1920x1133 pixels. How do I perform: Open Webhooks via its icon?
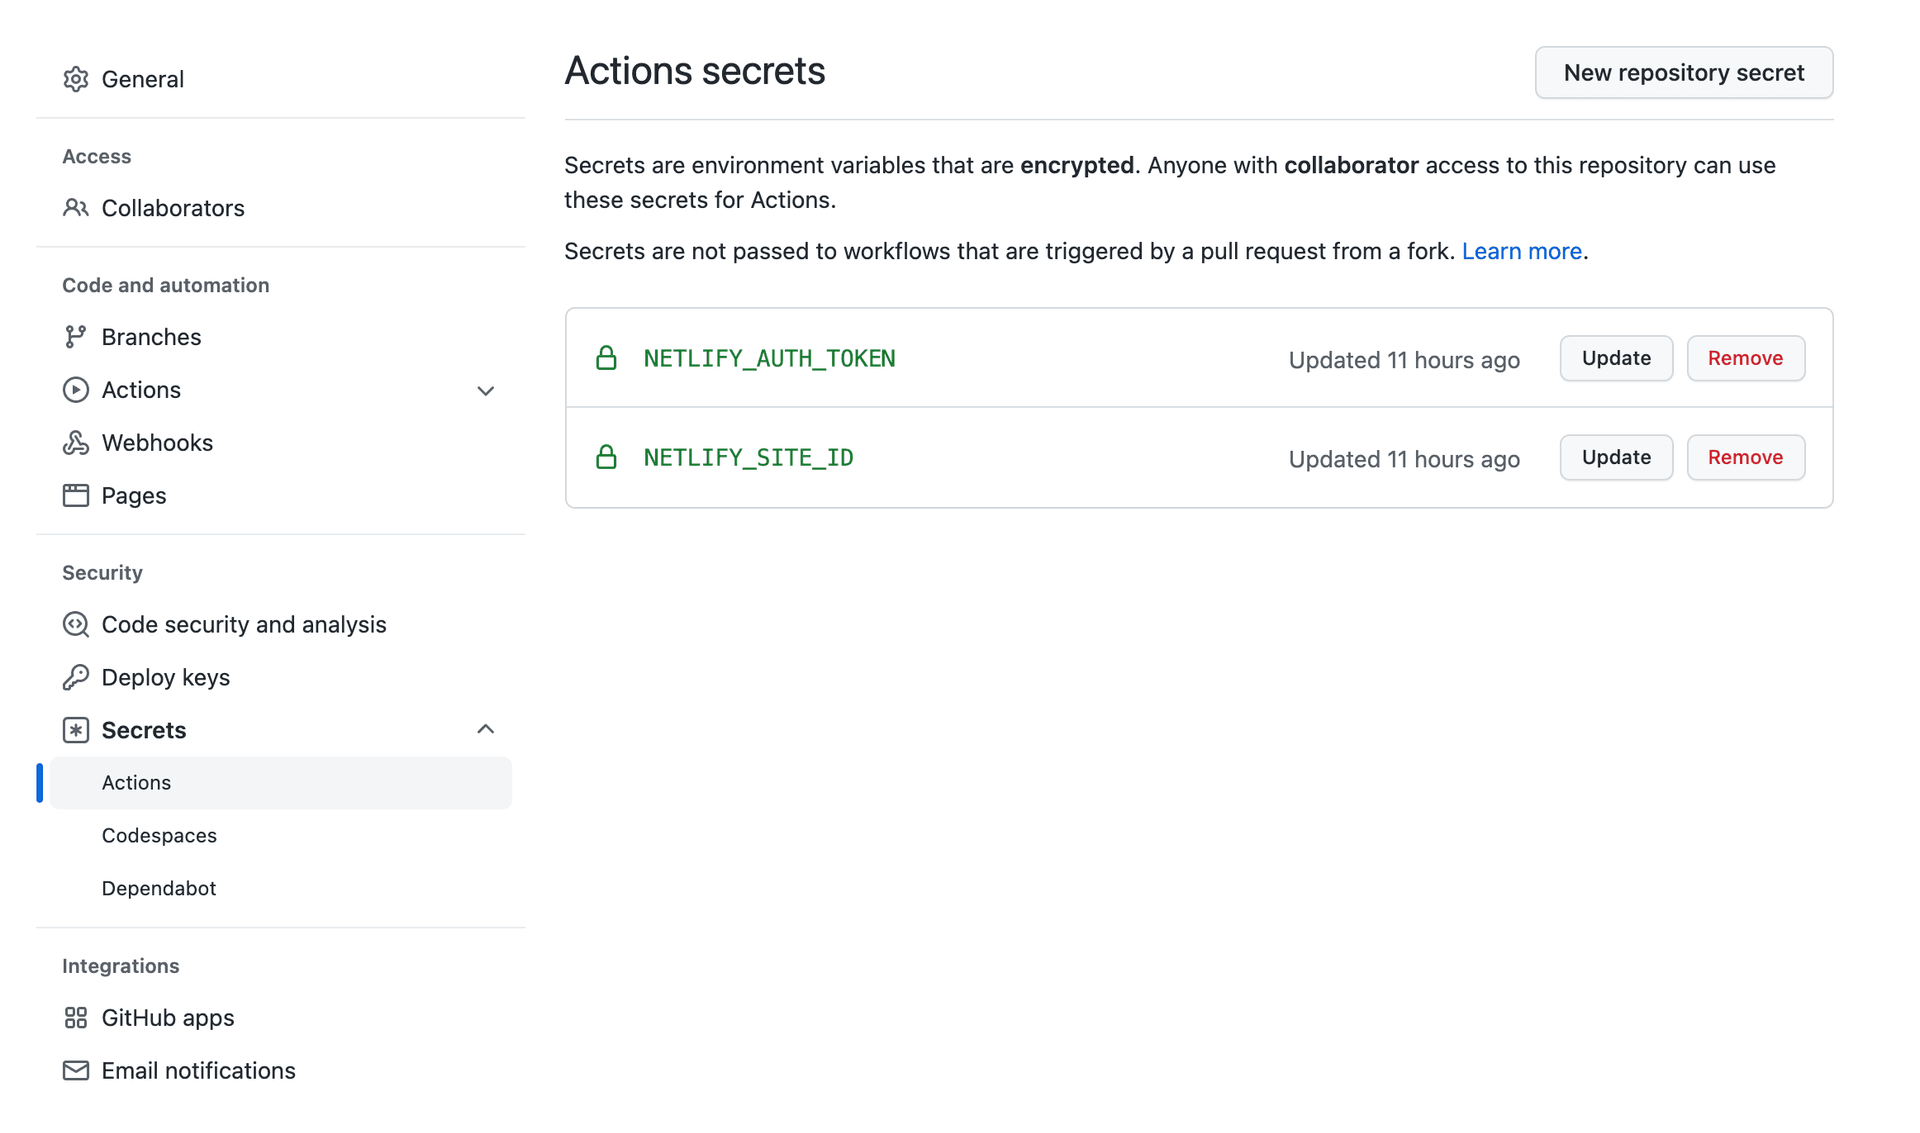pos(76,442)
